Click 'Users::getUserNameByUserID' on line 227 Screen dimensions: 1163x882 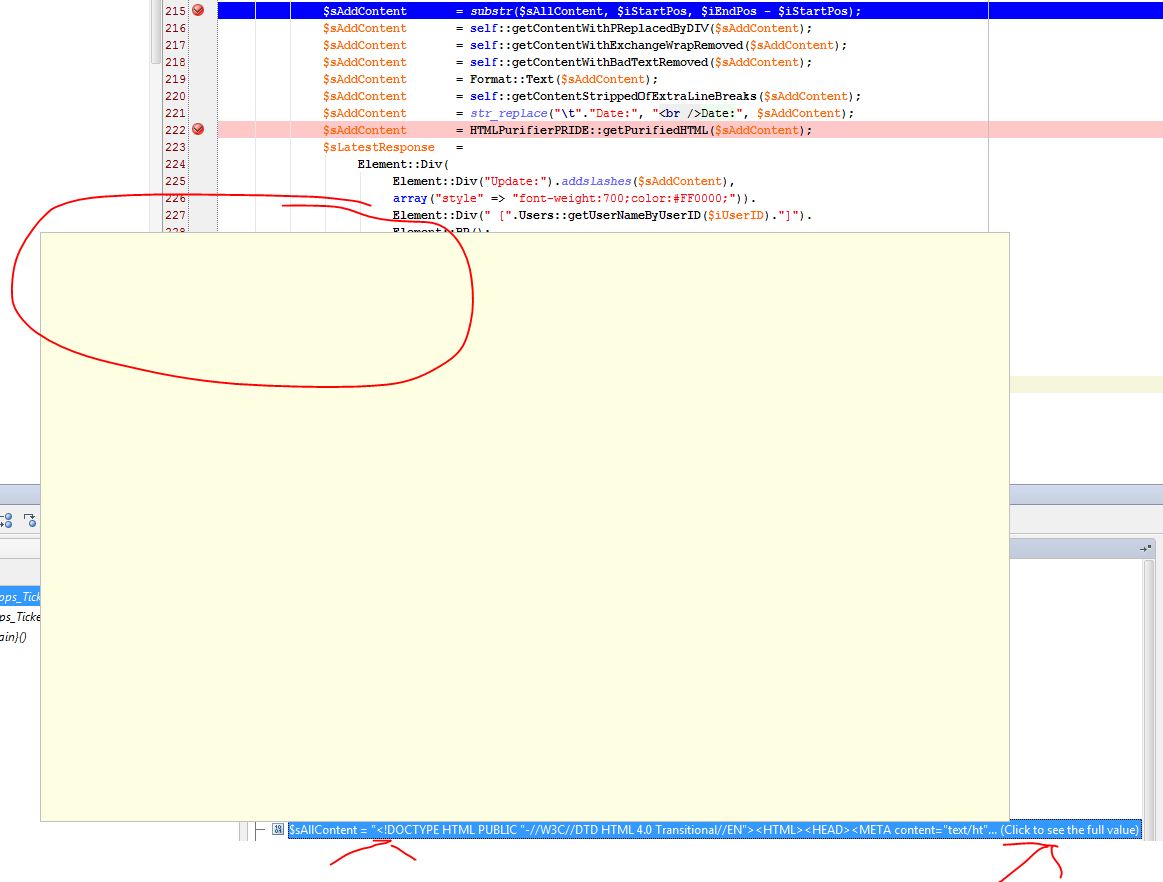(x=610, y=215)
